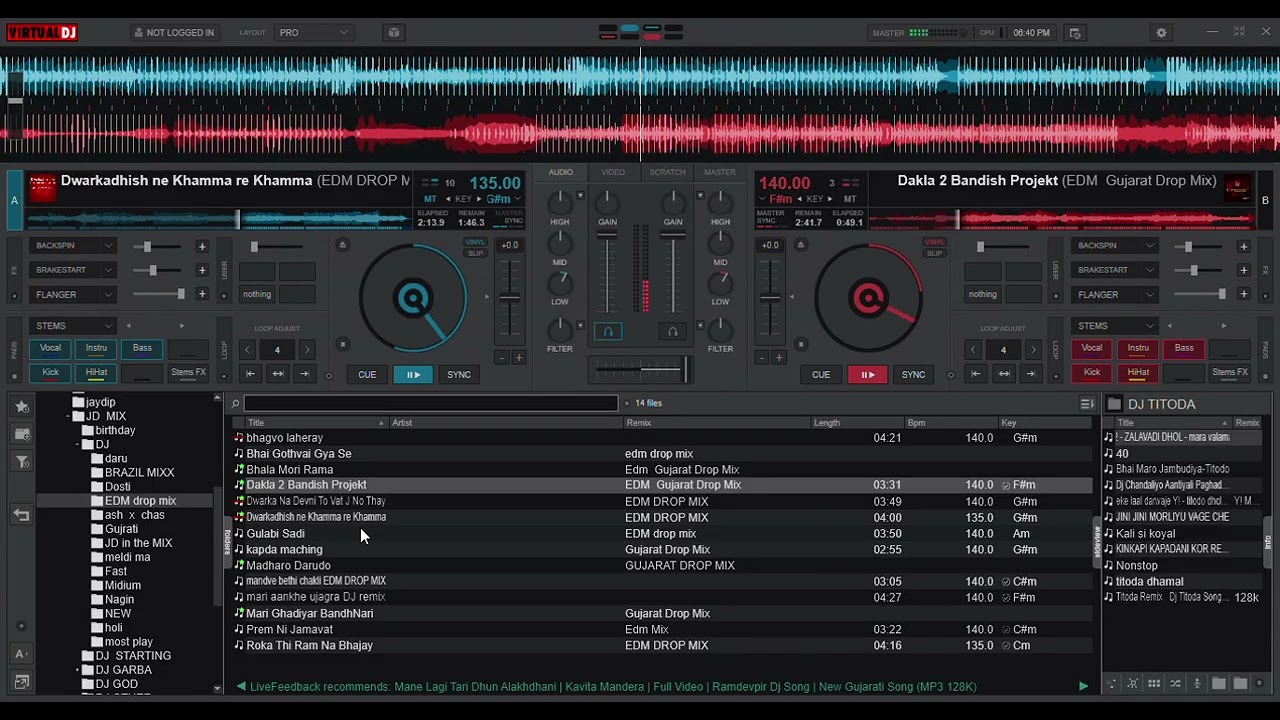The height and width of the screenshot is (720, 1280).
Task: Select the Gulabi Sadi track row
Action: point(662,534)
